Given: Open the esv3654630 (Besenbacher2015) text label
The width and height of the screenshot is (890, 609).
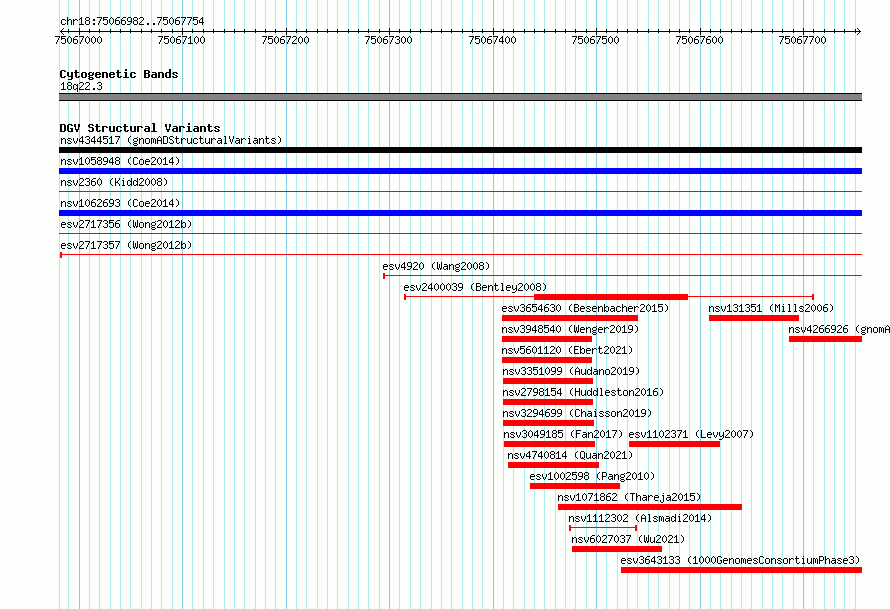Looking at the screenshot, I should 585,308.
